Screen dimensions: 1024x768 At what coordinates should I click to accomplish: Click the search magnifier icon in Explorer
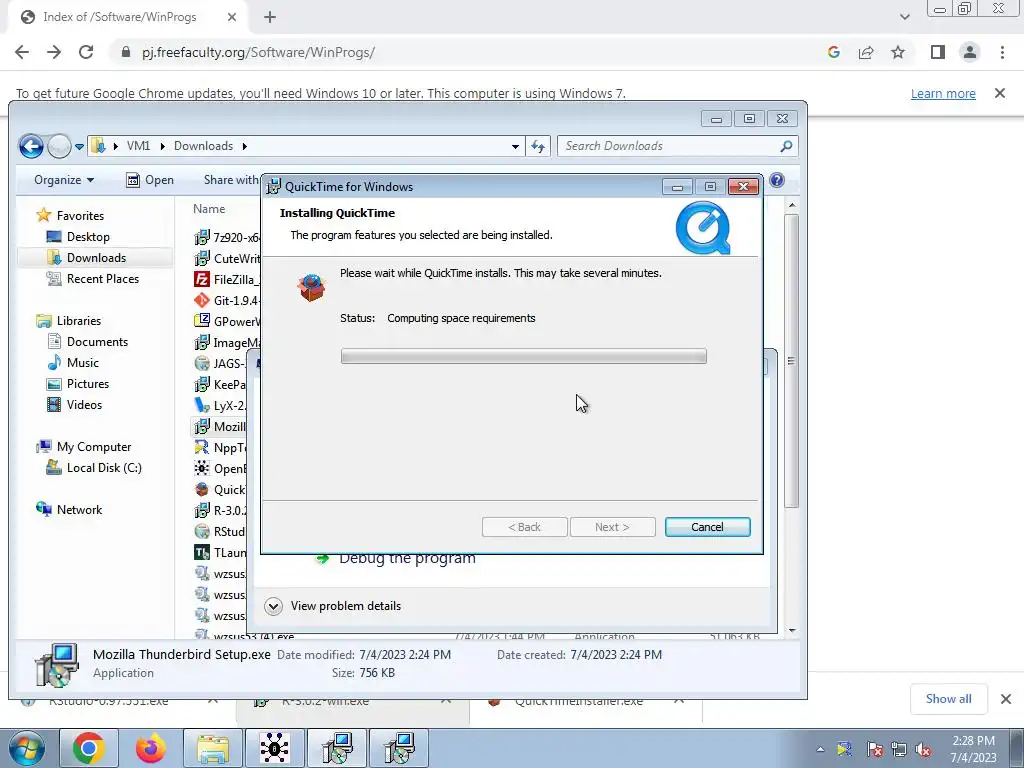click(x=787, y=146)
